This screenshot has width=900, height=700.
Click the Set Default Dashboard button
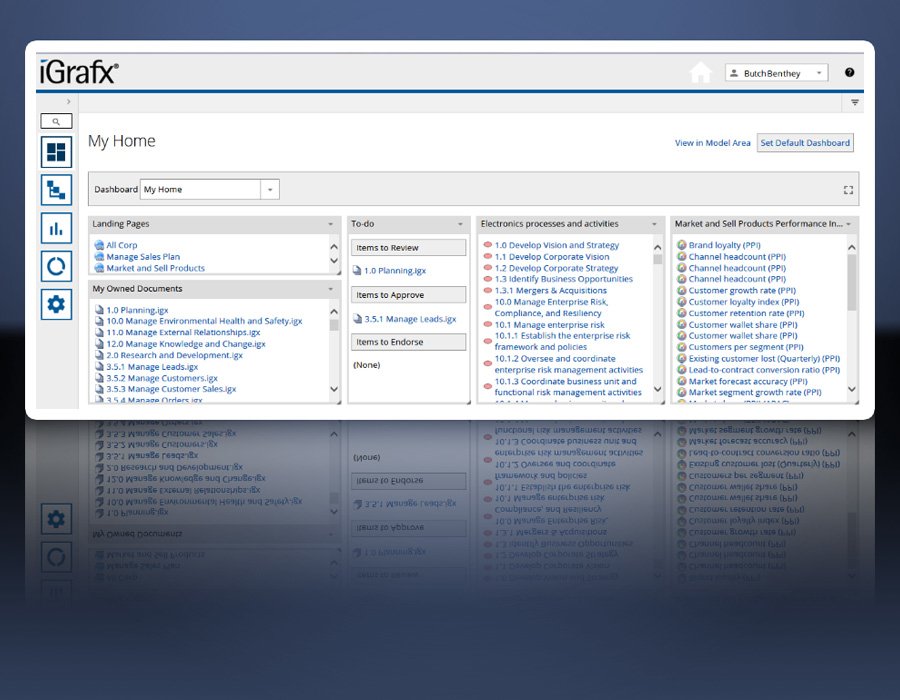pyautogui.click(x=805, y=143)
